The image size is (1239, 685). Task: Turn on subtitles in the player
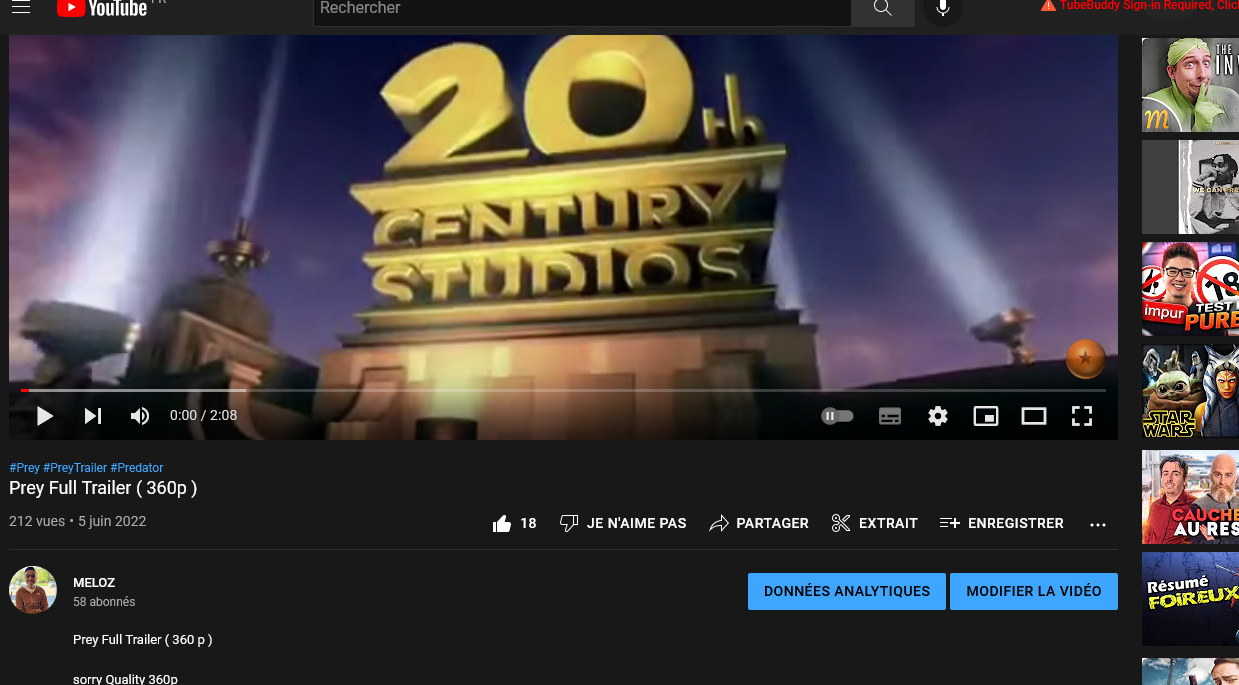[x=890, y=416]
